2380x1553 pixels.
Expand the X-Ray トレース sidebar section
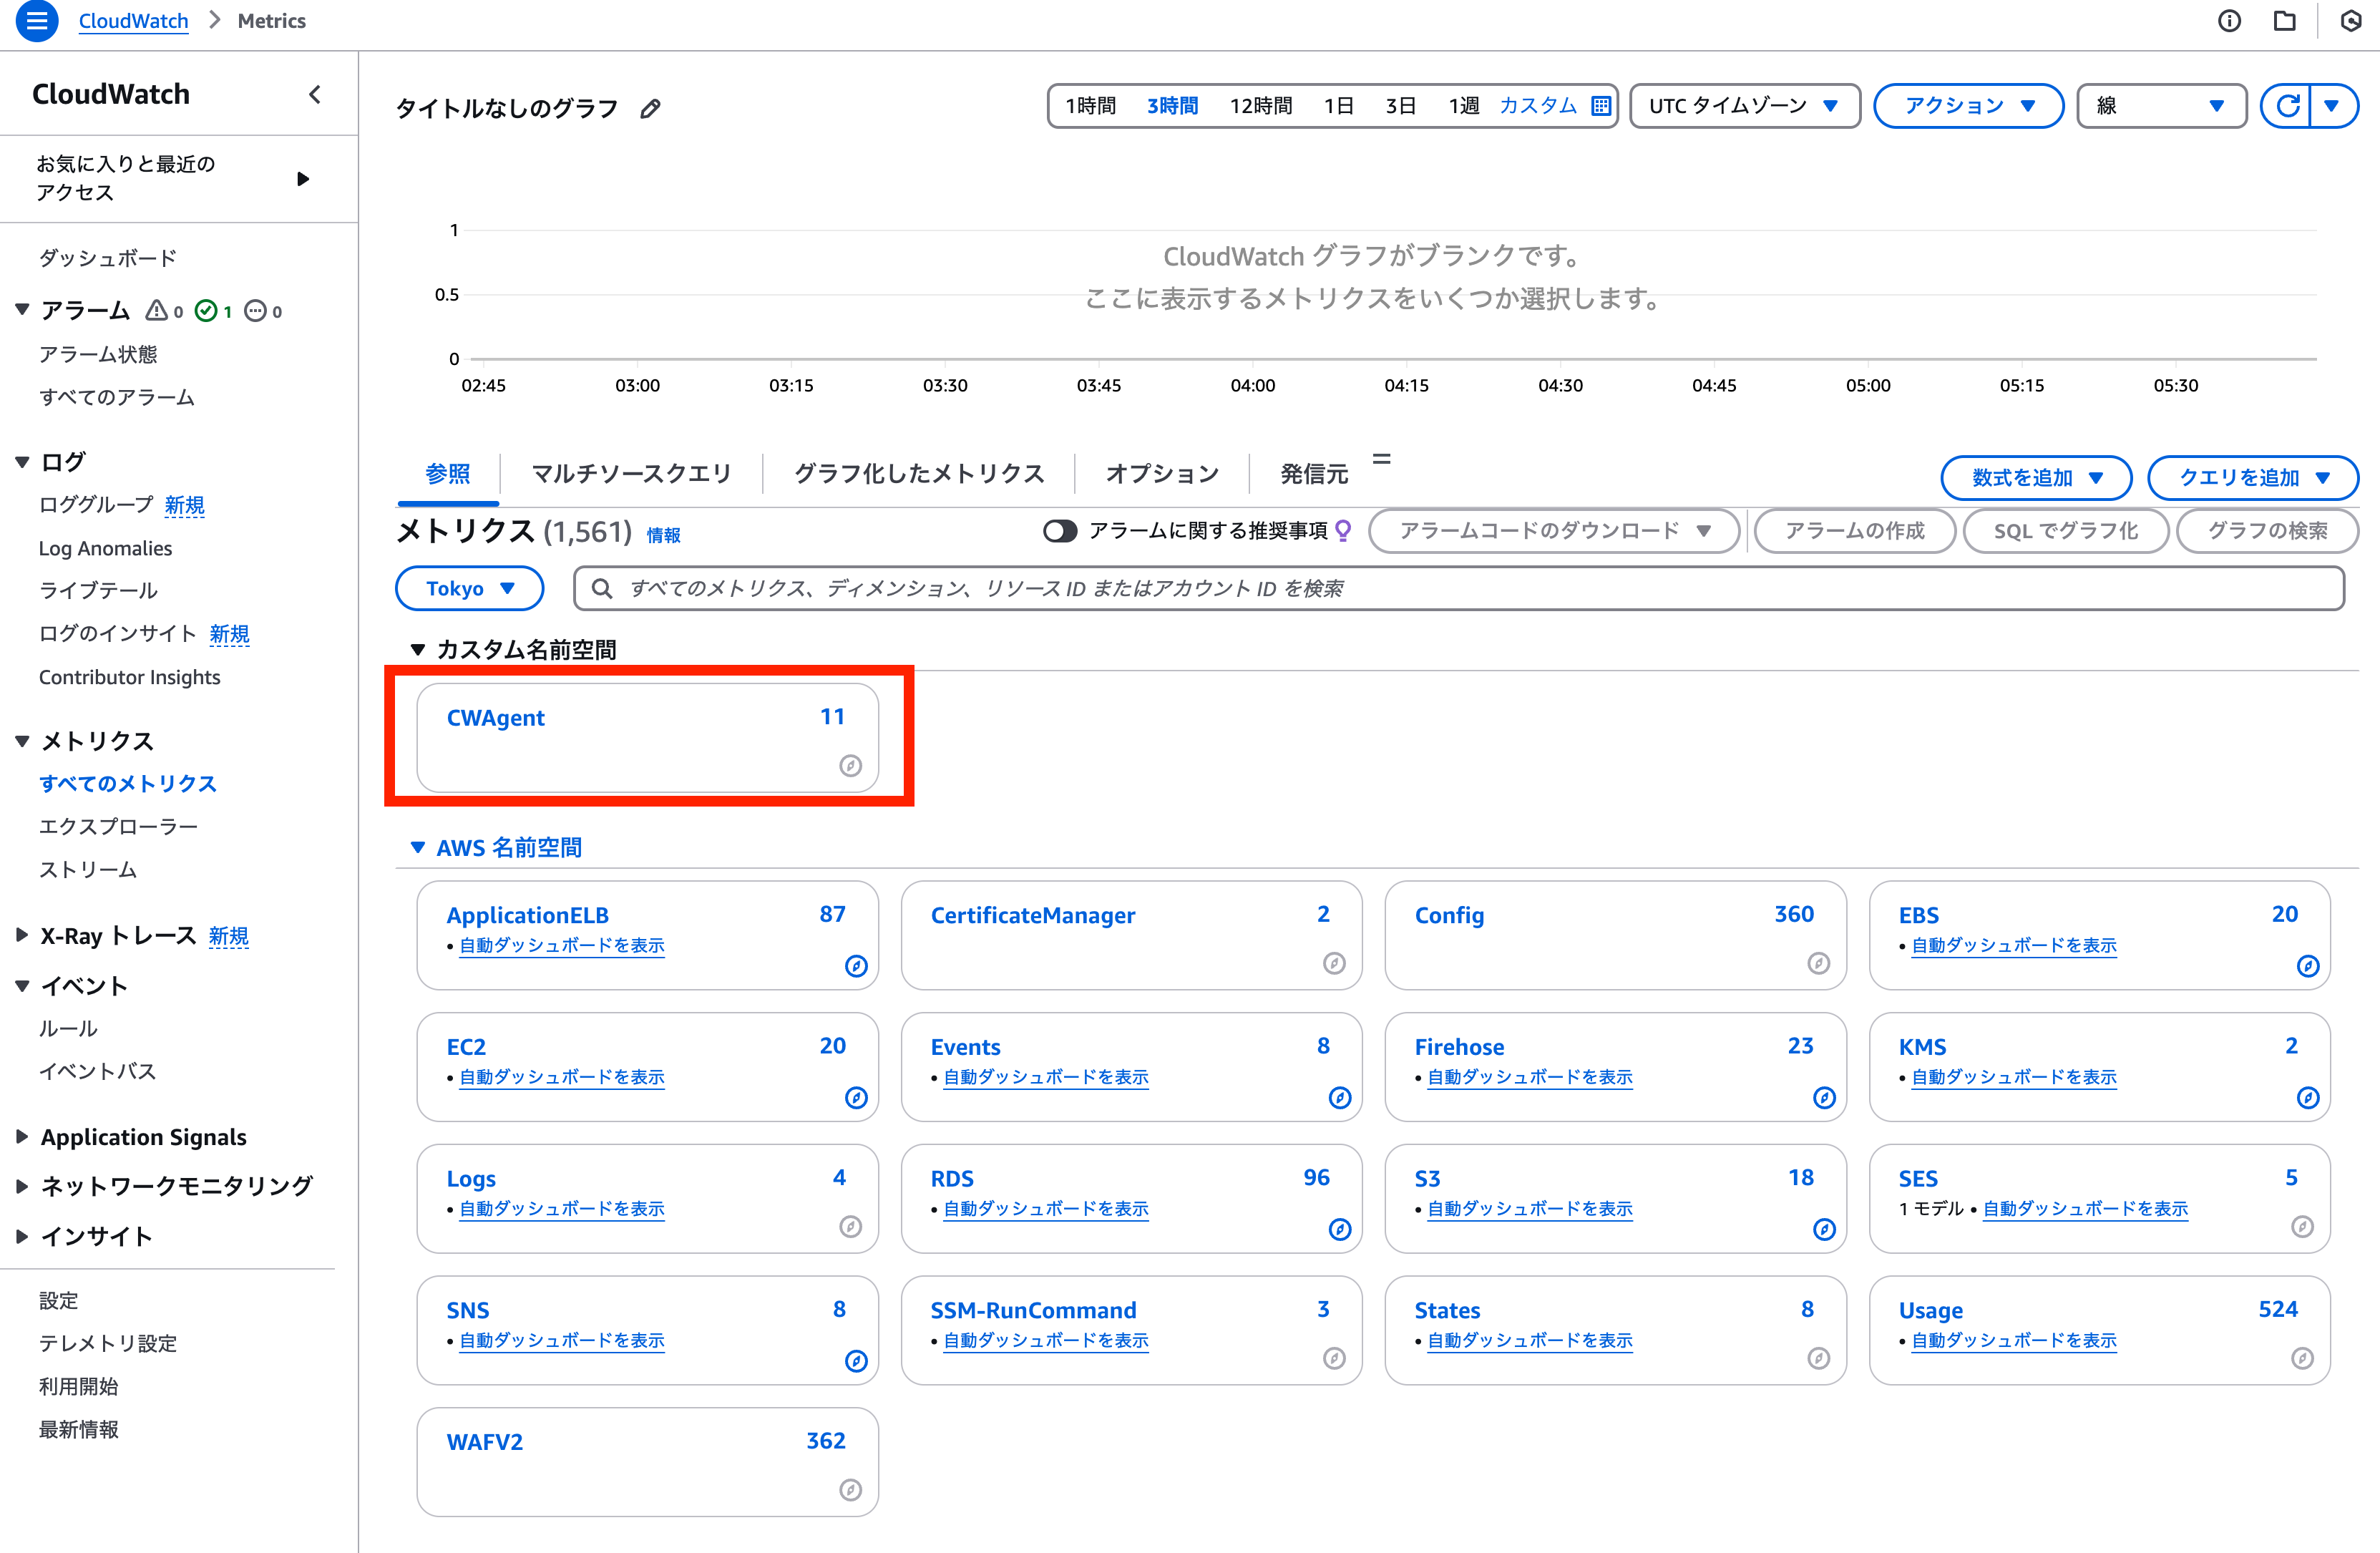pyautogui.click(x=22, y=936)
